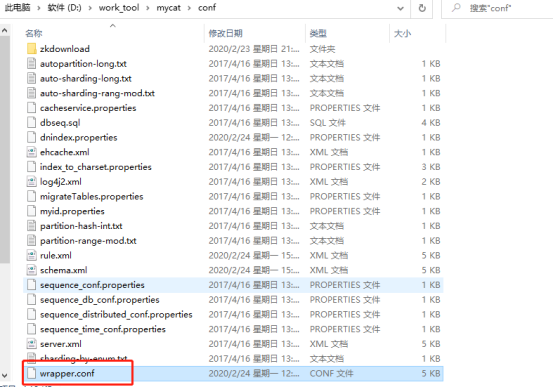The image size is (554, 388).
Task: Click the partition-hash-int.txt file icon
Action: pos(31,226)
